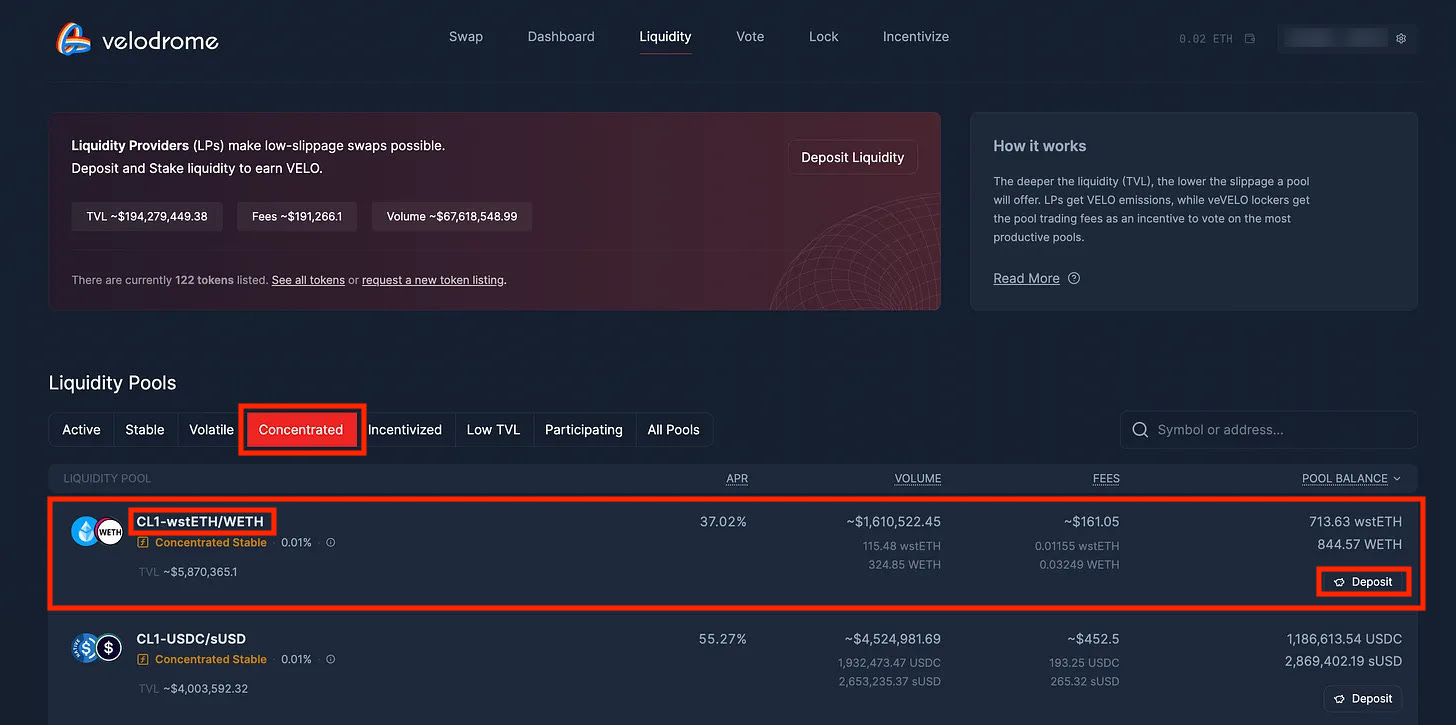The image size is (1456, 725).
Task: Open the Read More link
Action: tap(1026, 278)
